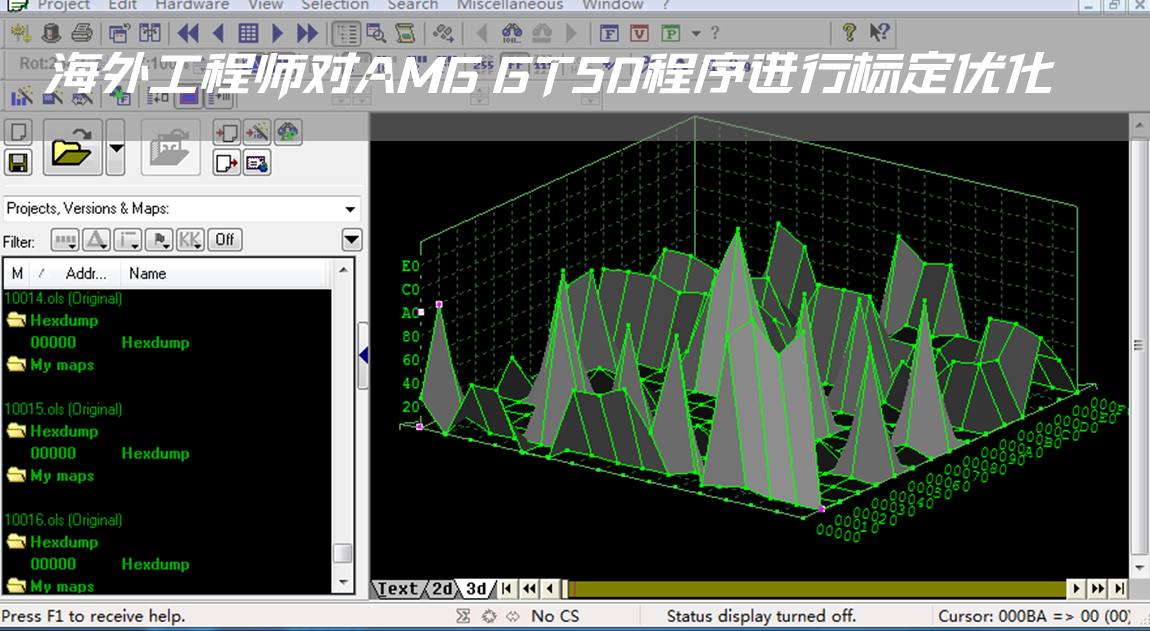The image size is (1150, 631).
Task: Click the olive horizontal position slider bar
Action: 815,589
